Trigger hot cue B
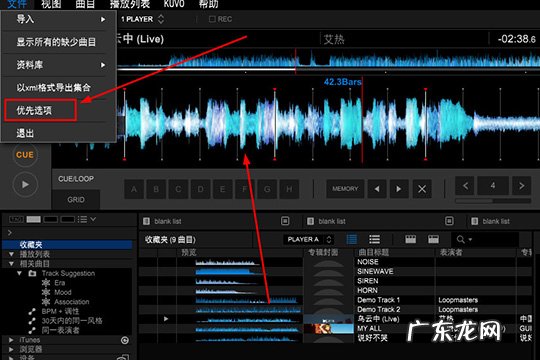The width and height of the screenshot is (540, 360). click(x=156, y=189)
